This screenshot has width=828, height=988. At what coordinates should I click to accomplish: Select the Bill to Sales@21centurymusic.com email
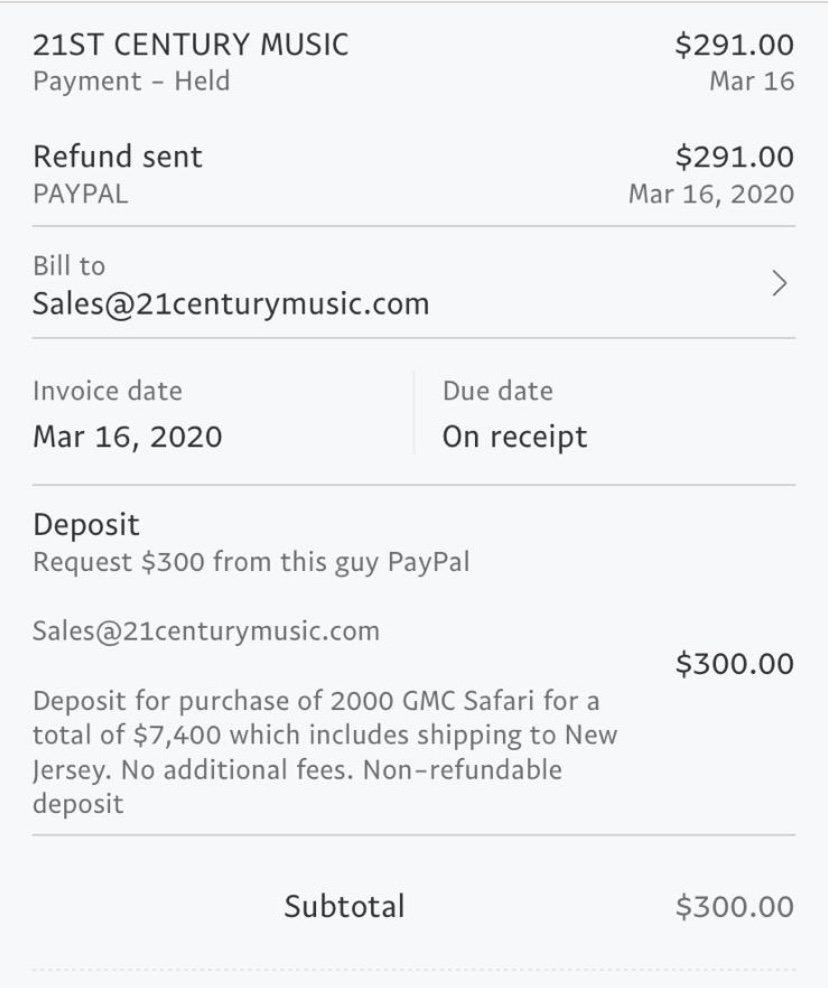tap(231, 304)
